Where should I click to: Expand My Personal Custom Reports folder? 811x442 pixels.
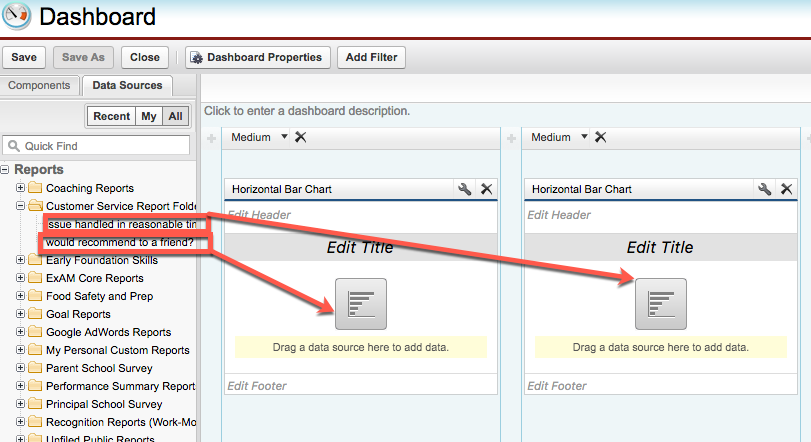[20, 349]
